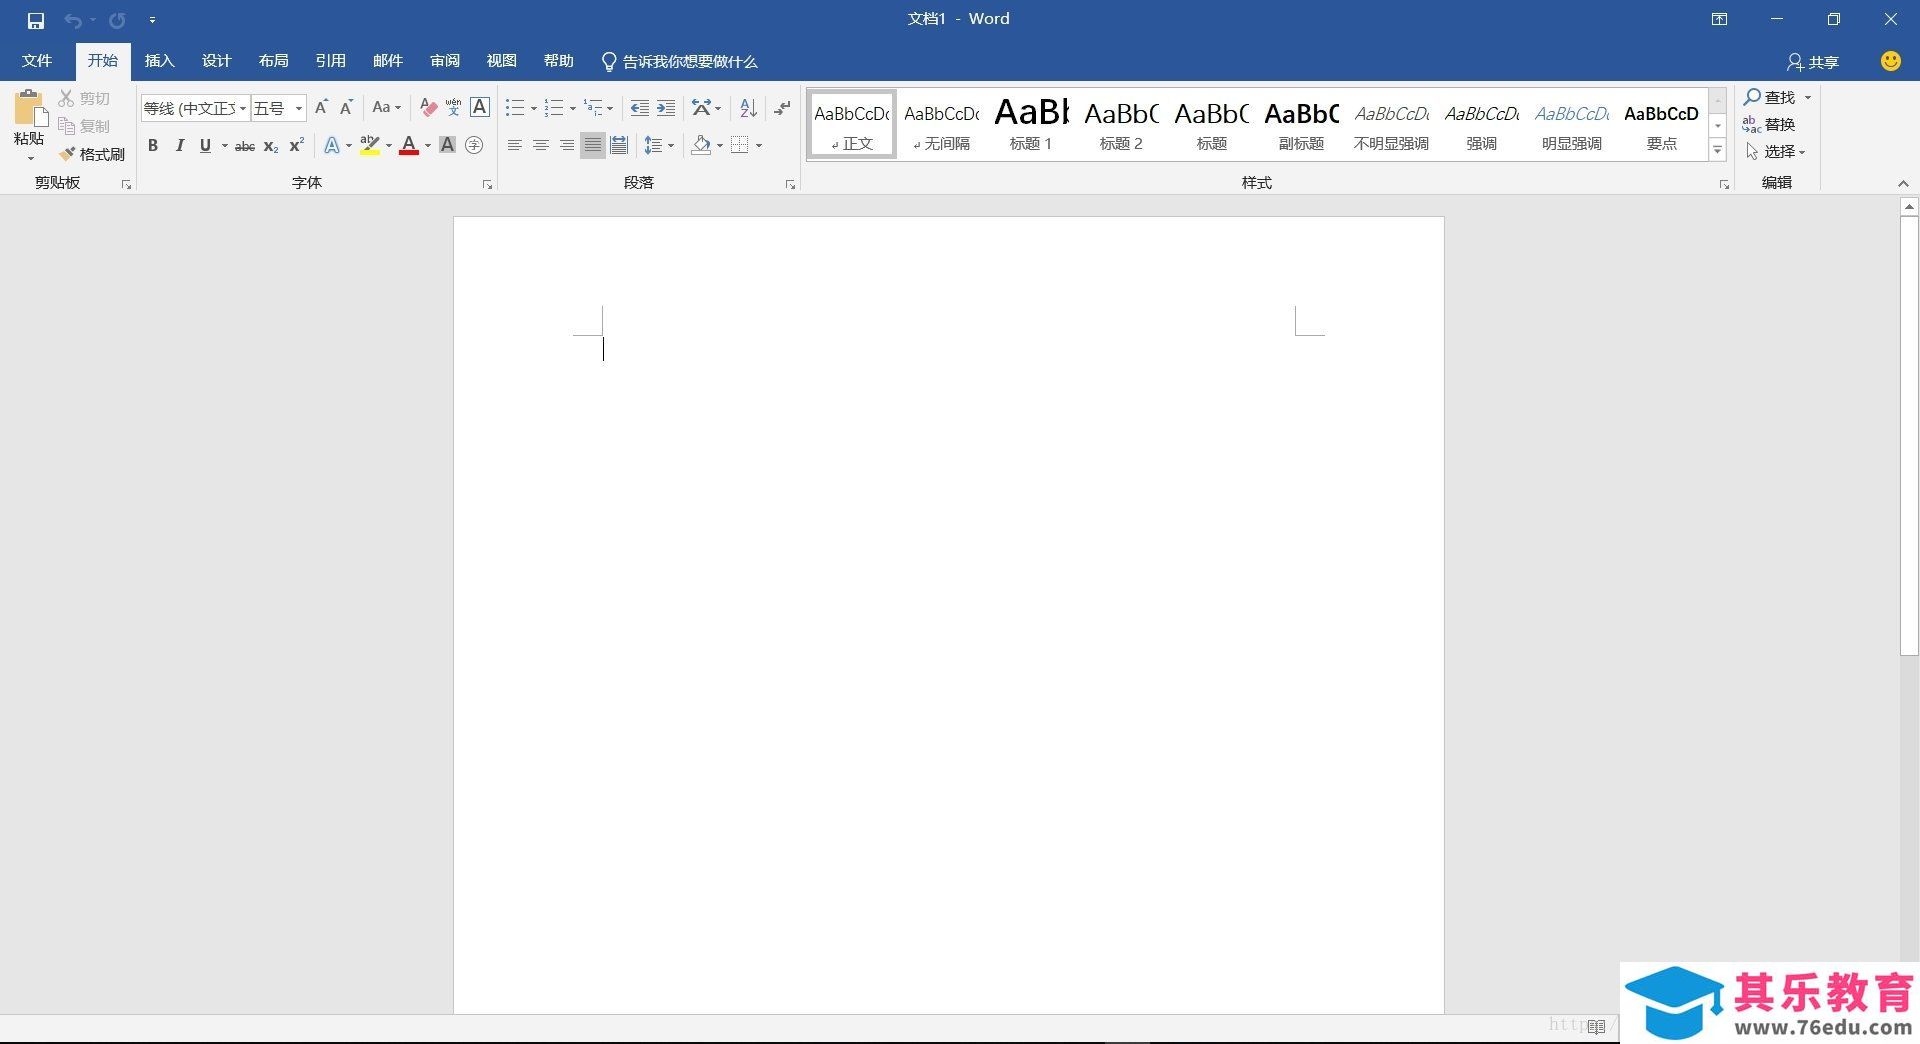Image resolution: width=1920 pixels, height=1044 pixels.
Task: Clear all formatting eraser icon
Action: click(428, 107)
